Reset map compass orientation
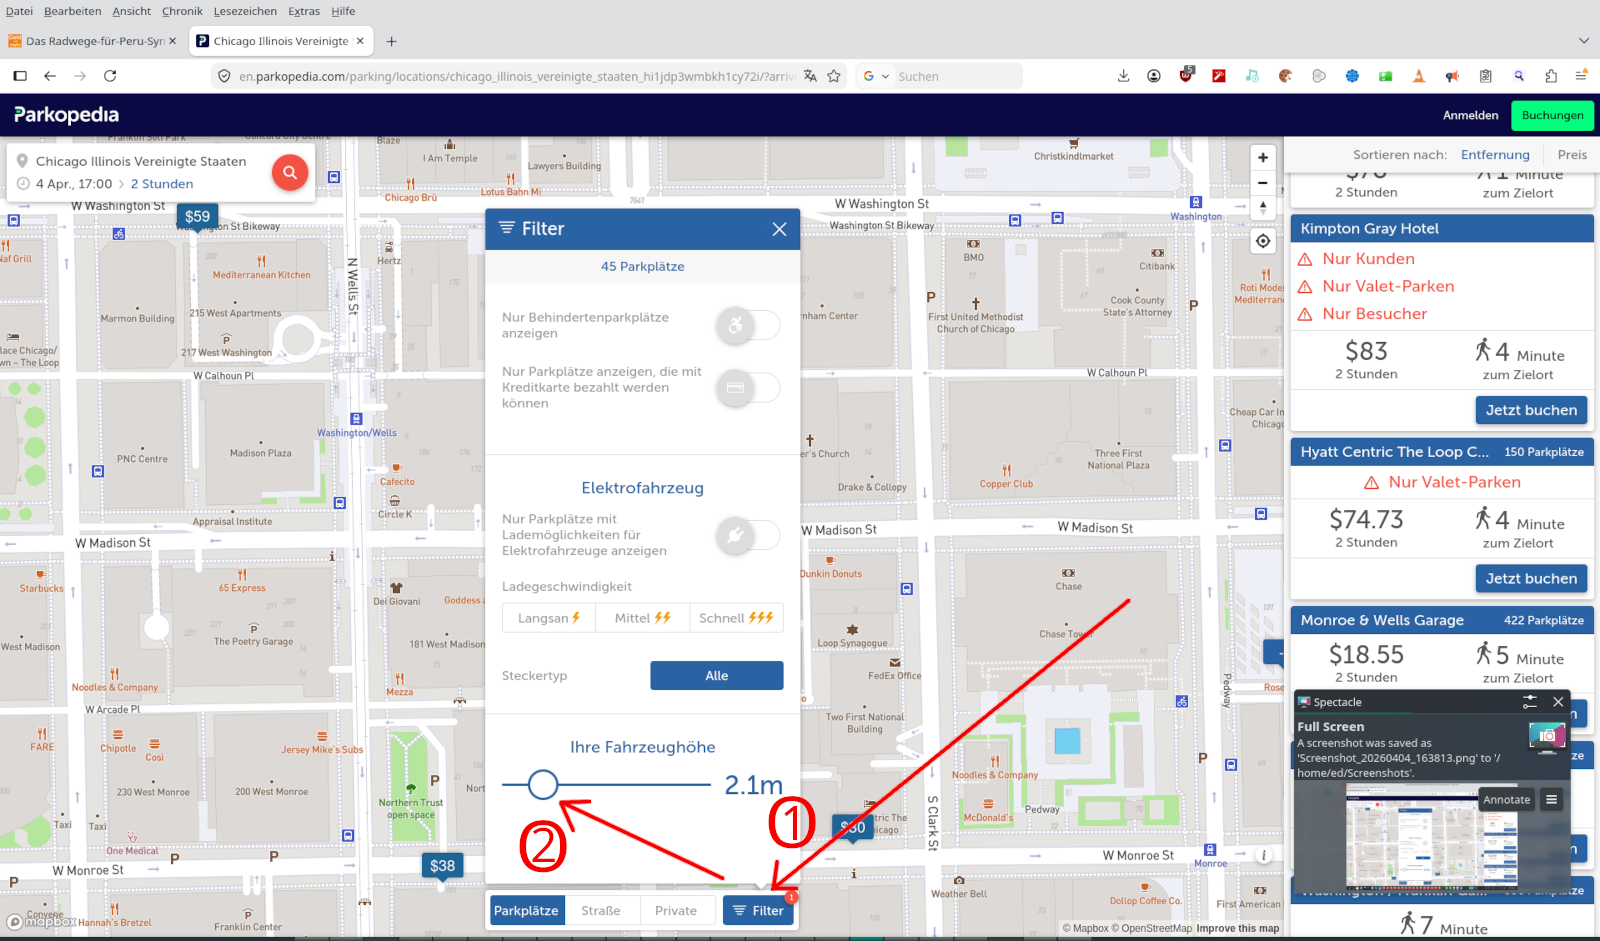 (1263, 207)
